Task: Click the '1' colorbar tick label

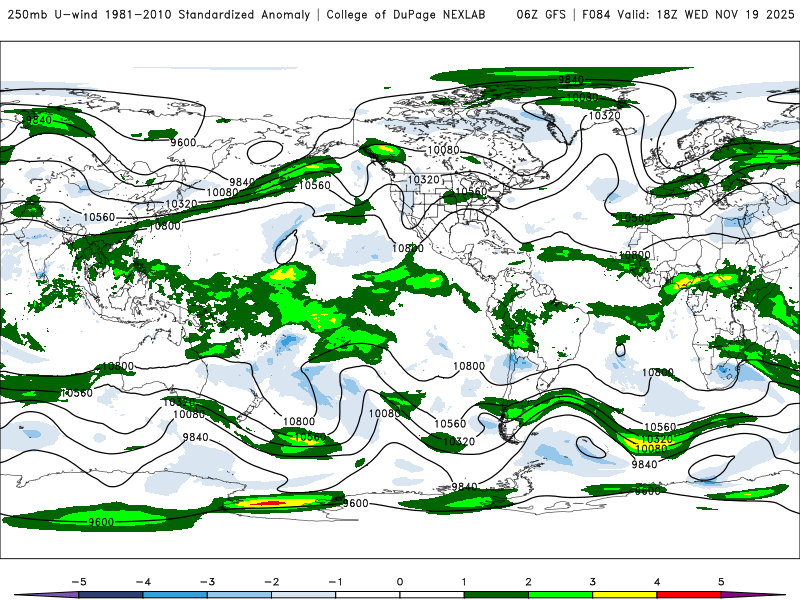Action: point(464,582)
